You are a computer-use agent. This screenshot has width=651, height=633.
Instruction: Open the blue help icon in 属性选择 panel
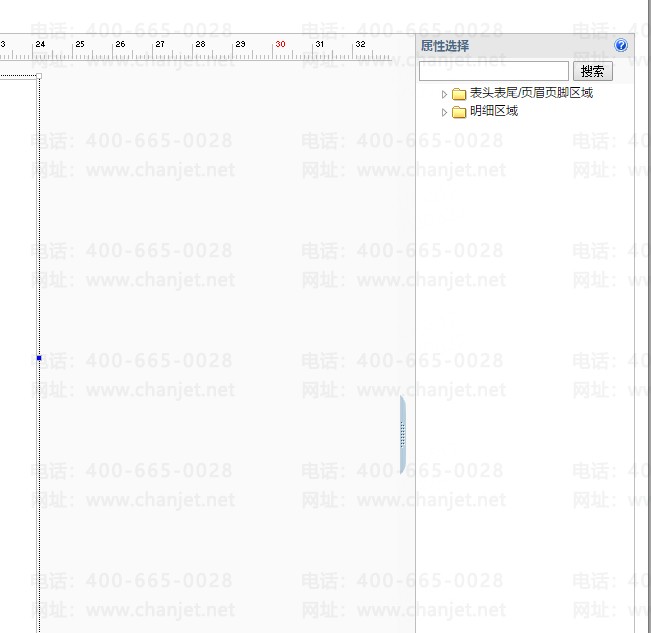click(x=621, y=45)
